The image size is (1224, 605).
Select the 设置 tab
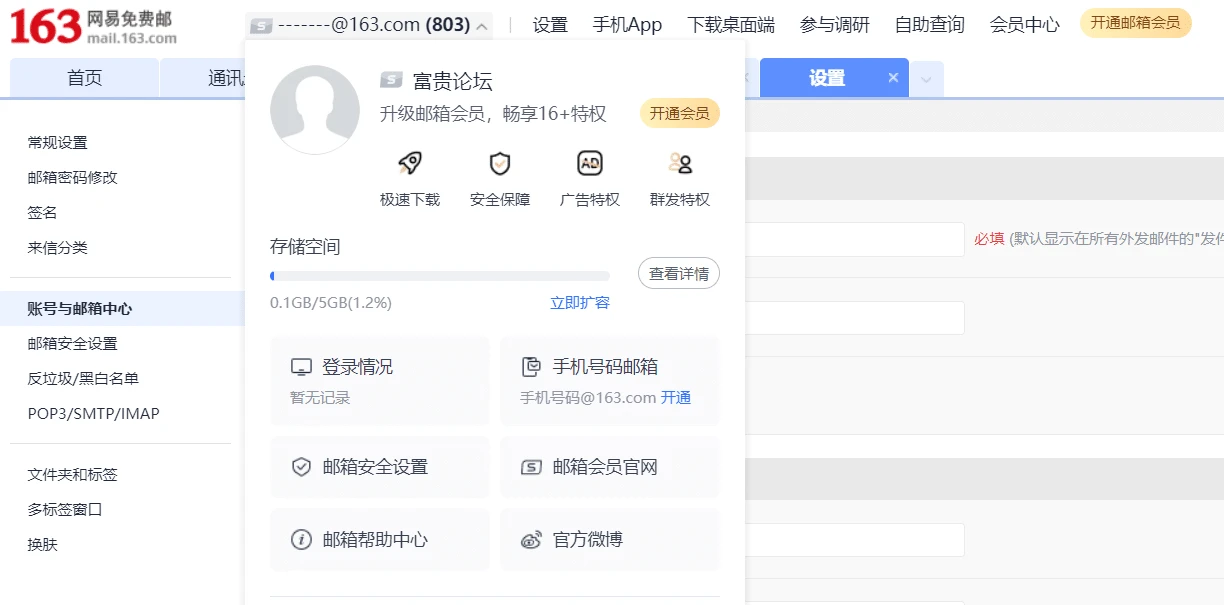pyautogui.click(x=827, y=78)
